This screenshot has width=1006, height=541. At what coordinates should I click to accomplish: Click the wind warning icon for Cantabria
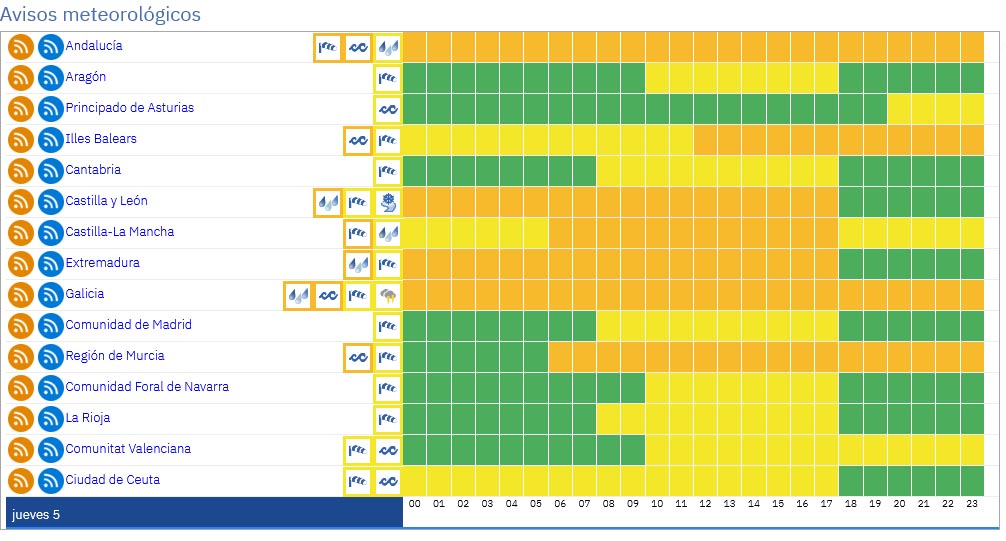pos(388,171)
